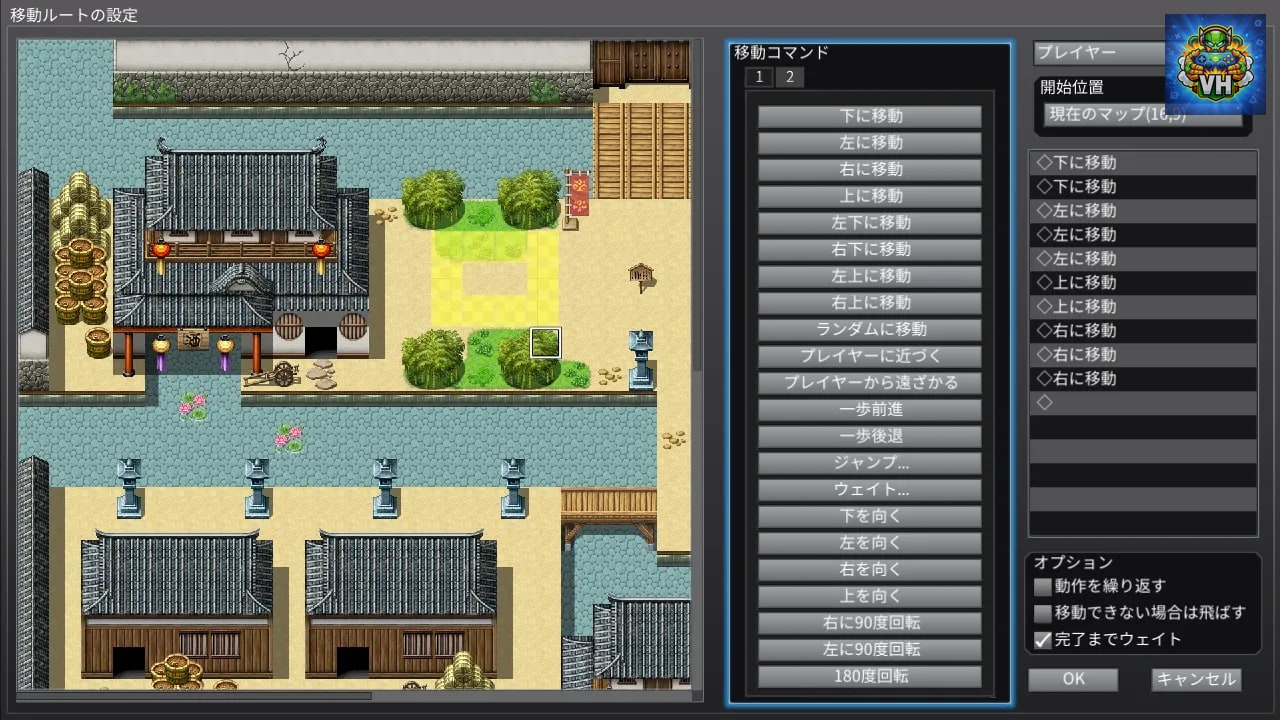1280x720 pixels.
Task: Add 右下に移動 diagonal move command
Action: pos(869,249)
